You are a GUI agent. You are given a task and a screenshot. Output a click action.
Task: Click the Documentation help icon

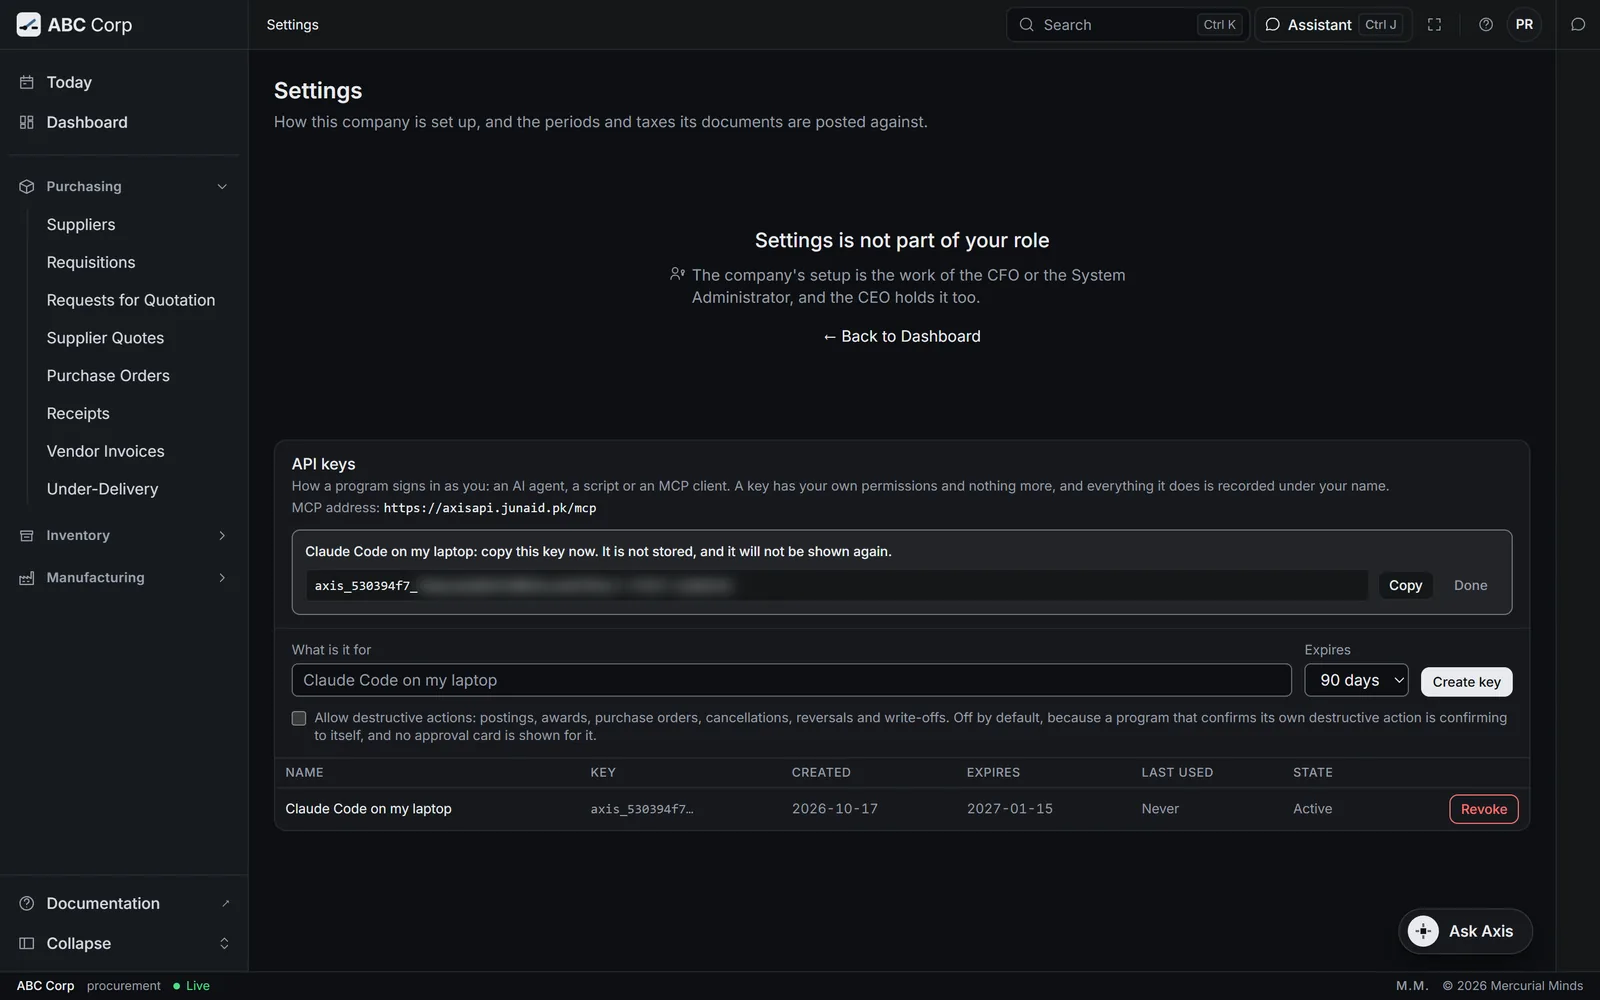tap(27, 903)
